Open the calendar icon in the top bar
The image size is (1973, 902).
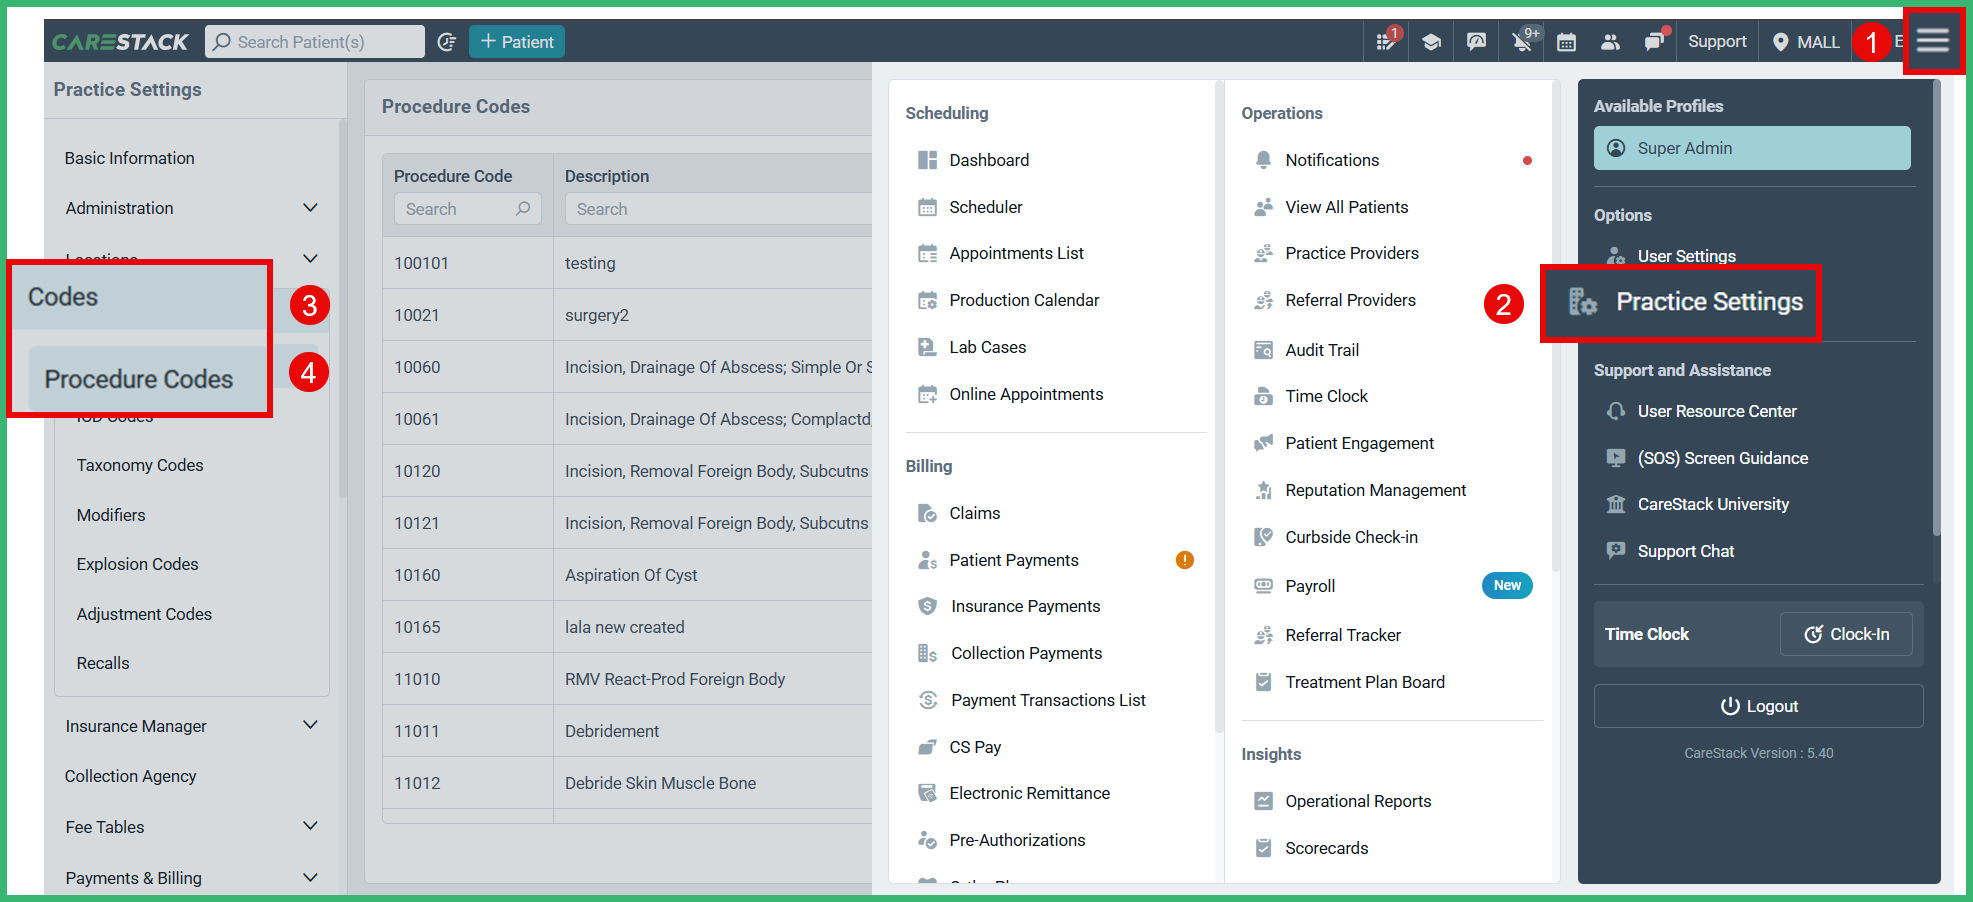click(x=1566, y=41)
